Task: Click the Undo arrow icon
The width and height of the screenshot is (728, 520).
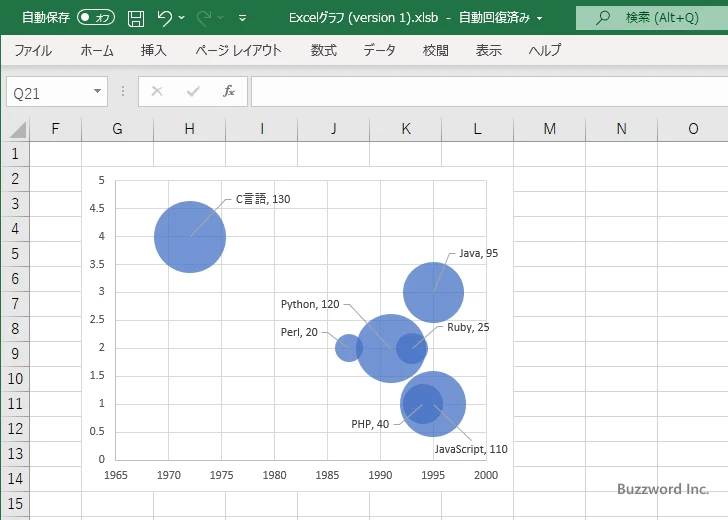Action: tap(164, 18)
